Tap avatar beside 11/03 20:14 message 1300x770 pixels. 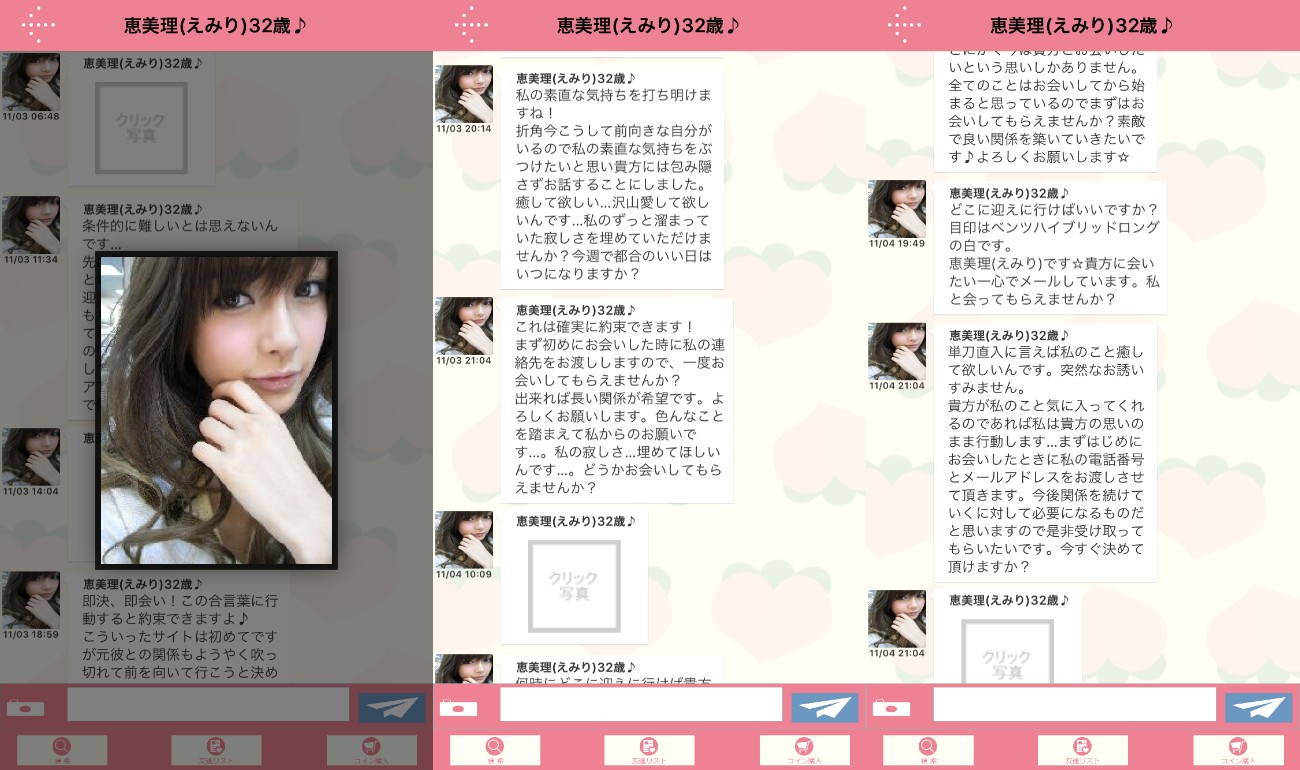[464, 94]
